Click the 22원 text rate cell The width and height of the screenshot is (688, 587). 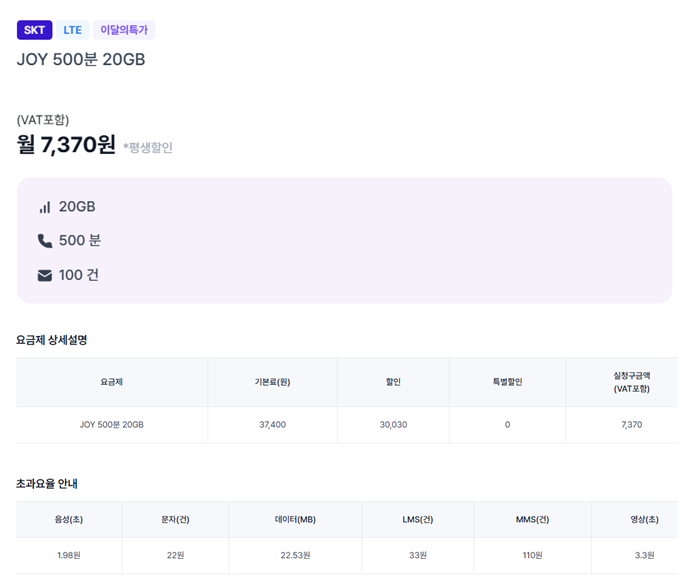point(176,555)
